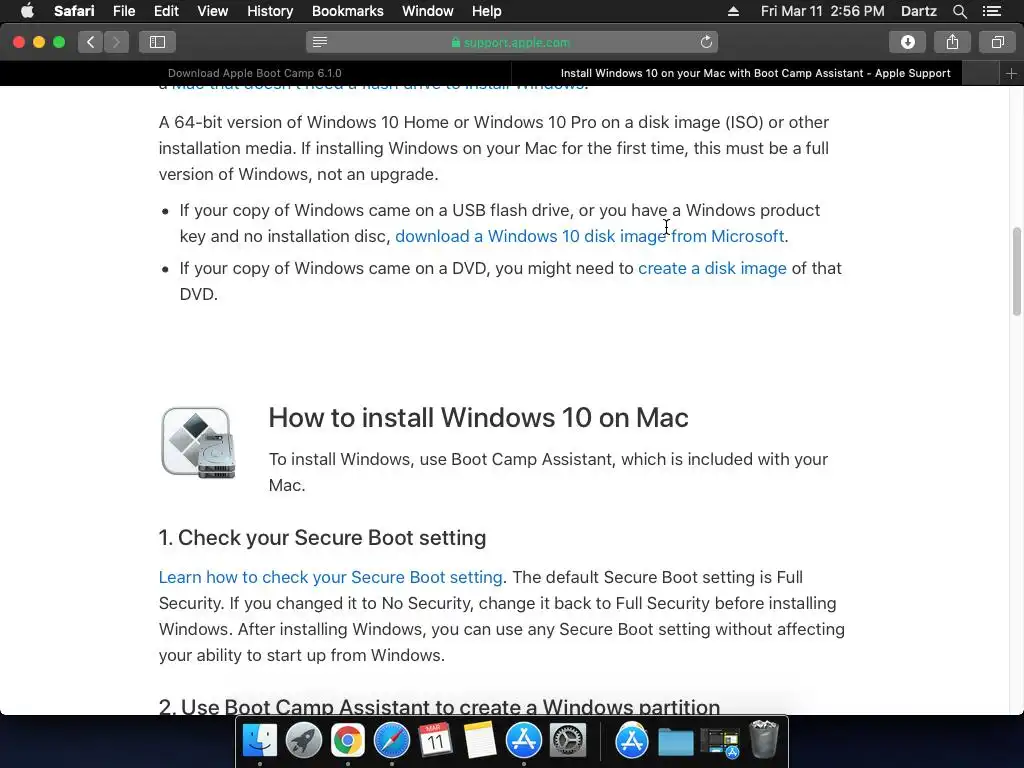Viewport: 1024px width, 768px height.
Task: Open the History menu
Action: [270, 11]
